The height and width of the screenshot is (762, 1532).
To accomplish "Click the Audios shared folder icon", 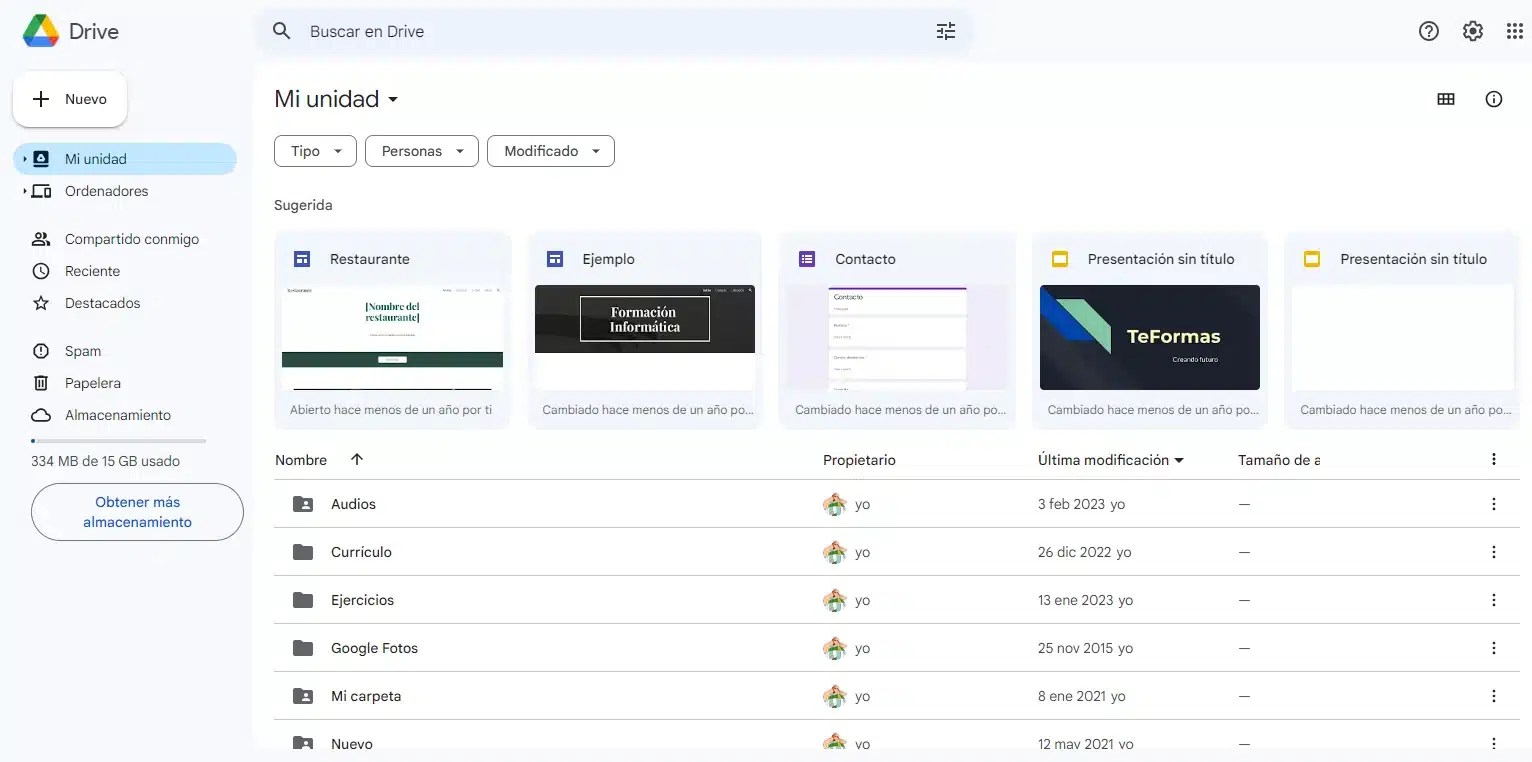I will [303, 504].
